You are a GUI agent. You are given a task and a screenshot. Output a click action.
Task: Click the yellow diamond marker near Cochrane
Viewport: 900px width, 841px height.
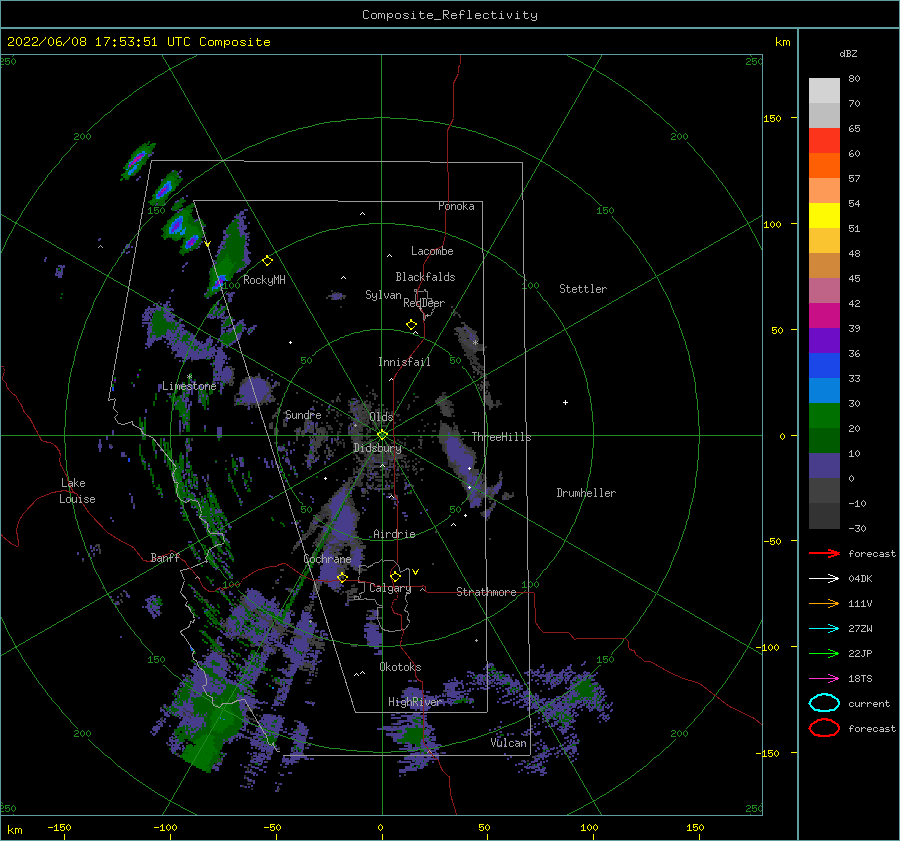tap(342, 577)
